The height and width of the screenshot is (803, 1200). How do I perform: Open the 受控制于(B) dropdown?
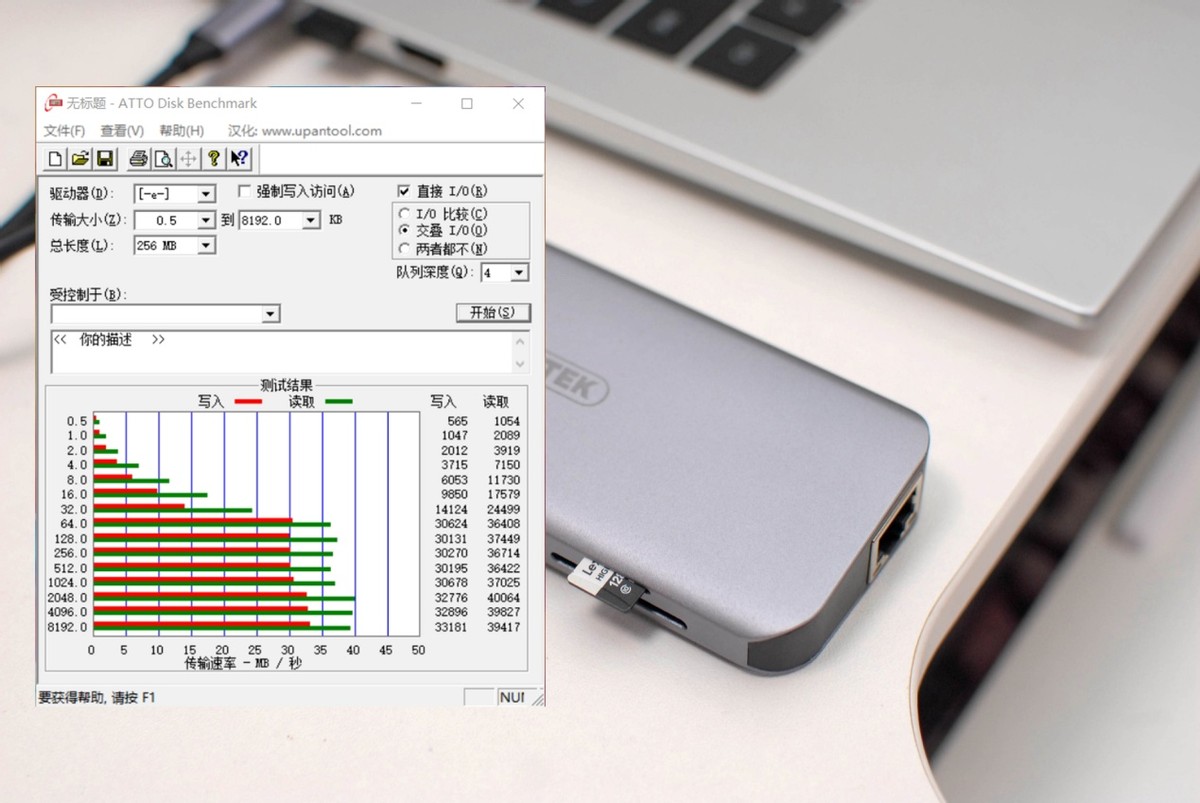click(x=270, y=314)
